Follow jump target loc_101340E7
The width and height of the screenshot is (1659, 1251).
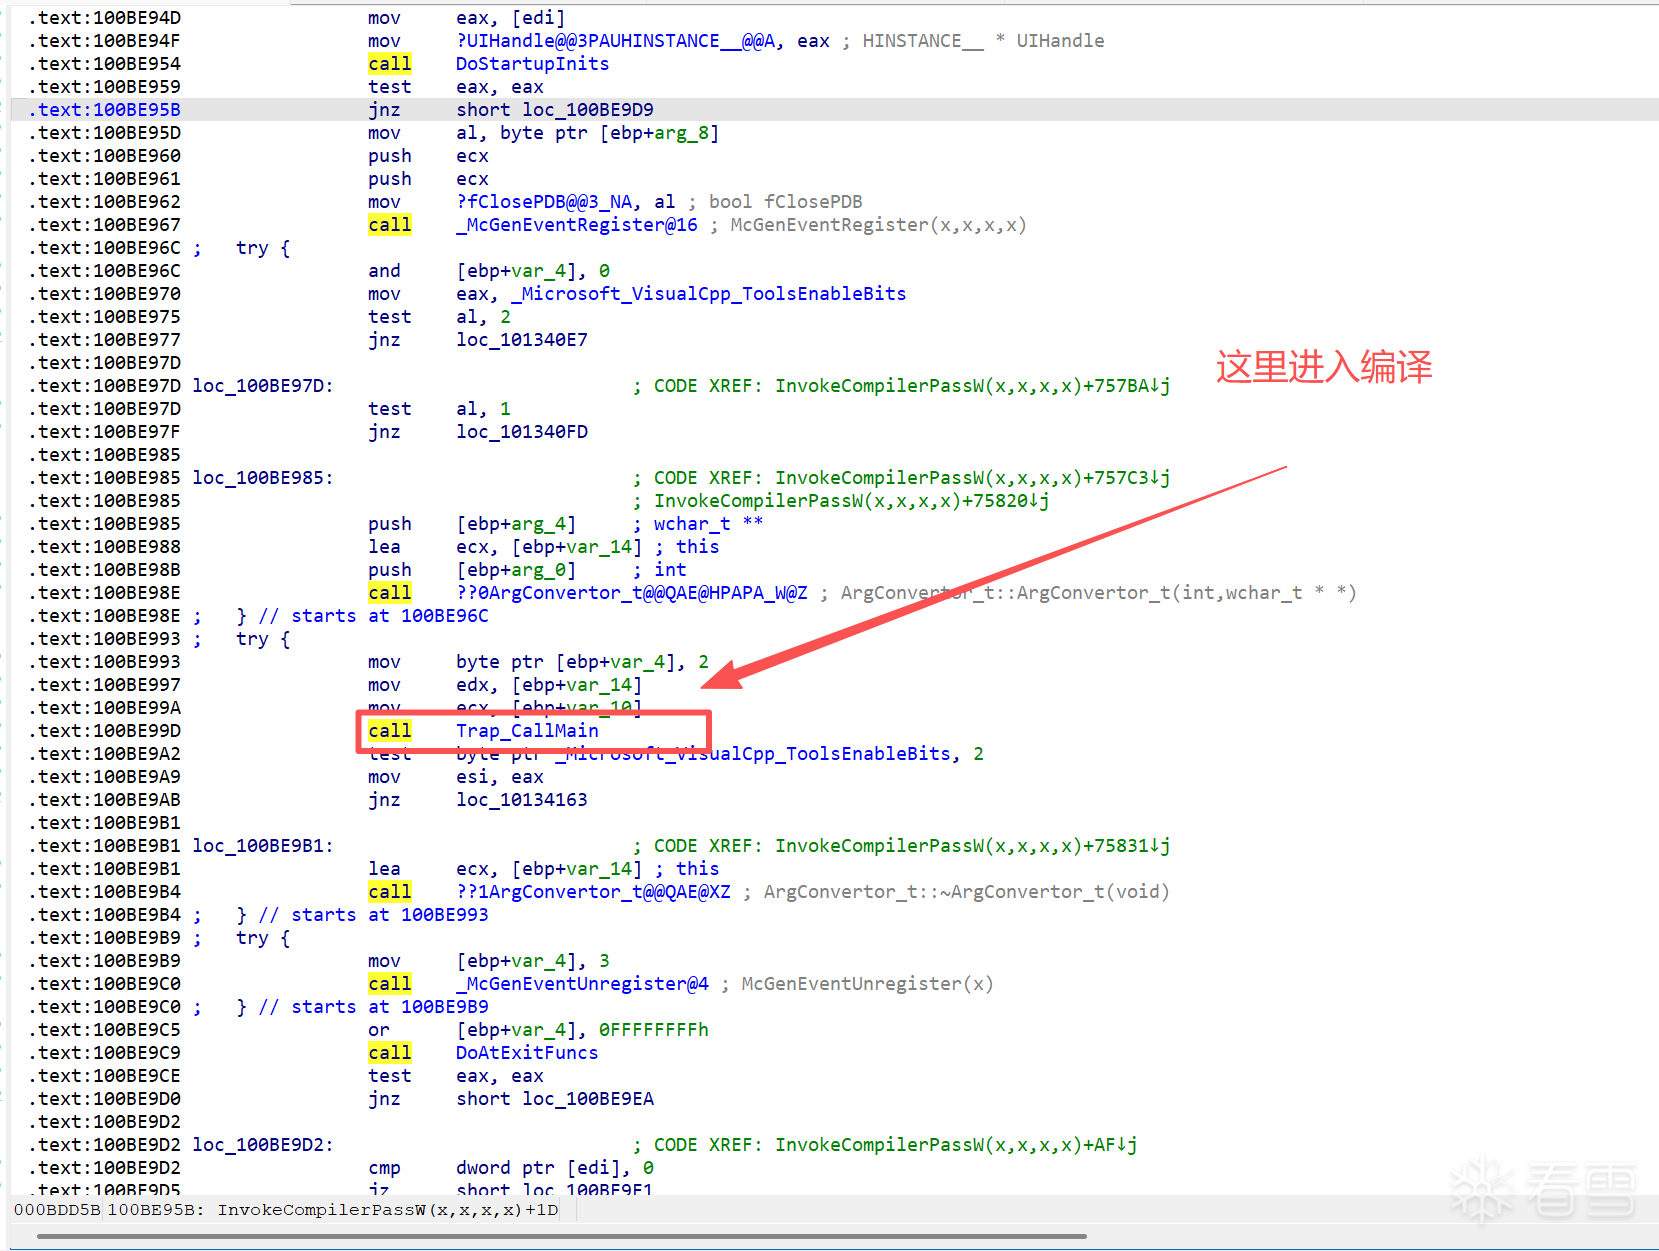point(522,340)
